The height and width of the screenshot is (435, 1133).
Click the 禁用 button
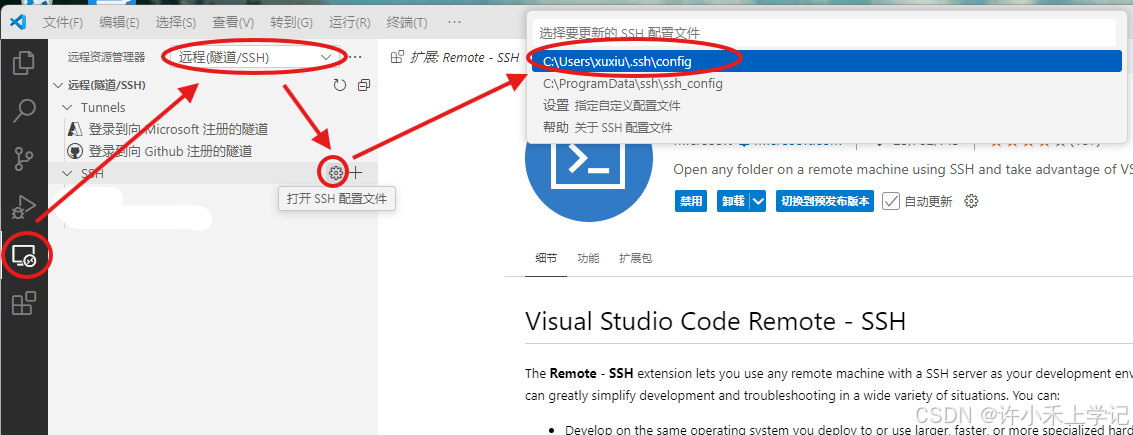point(691,201)
